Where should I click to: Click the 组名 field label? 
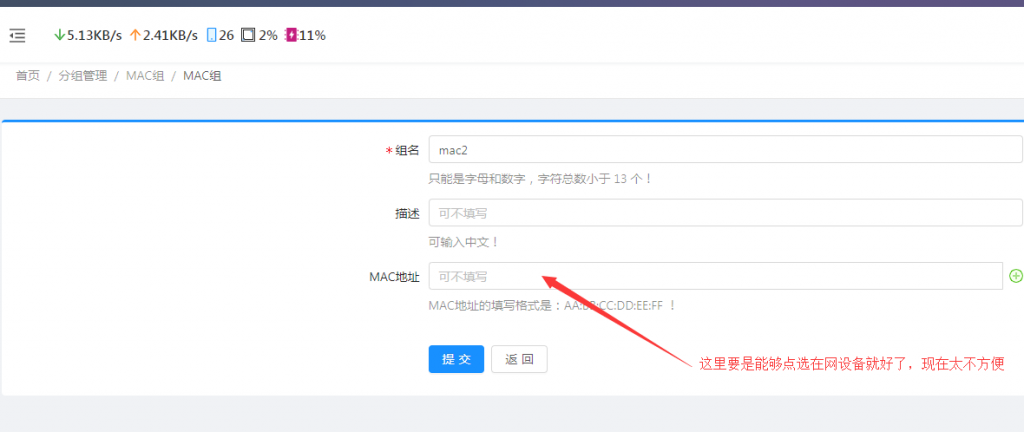pos(408,150)
